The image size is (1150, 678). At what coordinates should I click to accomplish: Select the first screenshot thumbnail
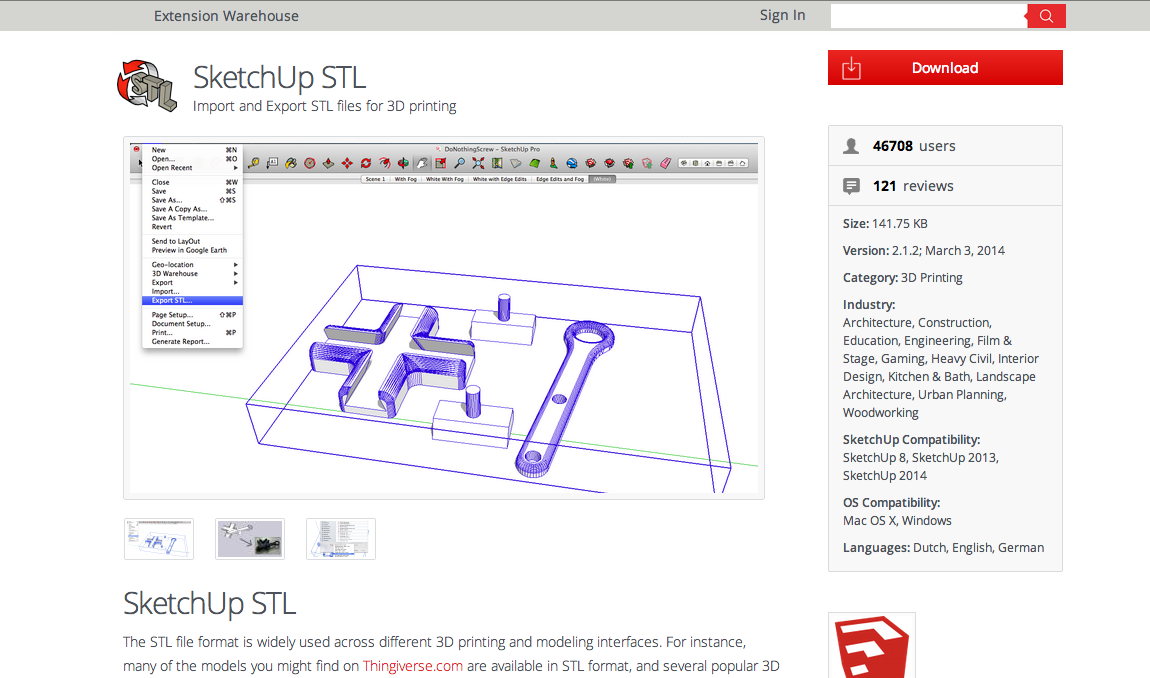tap(159, 539)
